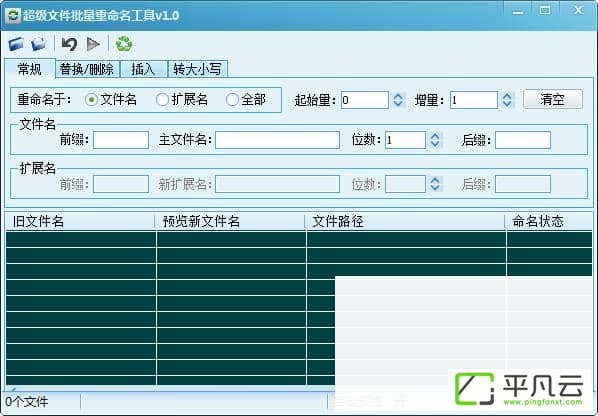Click the 文件名 后缀 input field
598x416 pixels.
pos(523,140)
